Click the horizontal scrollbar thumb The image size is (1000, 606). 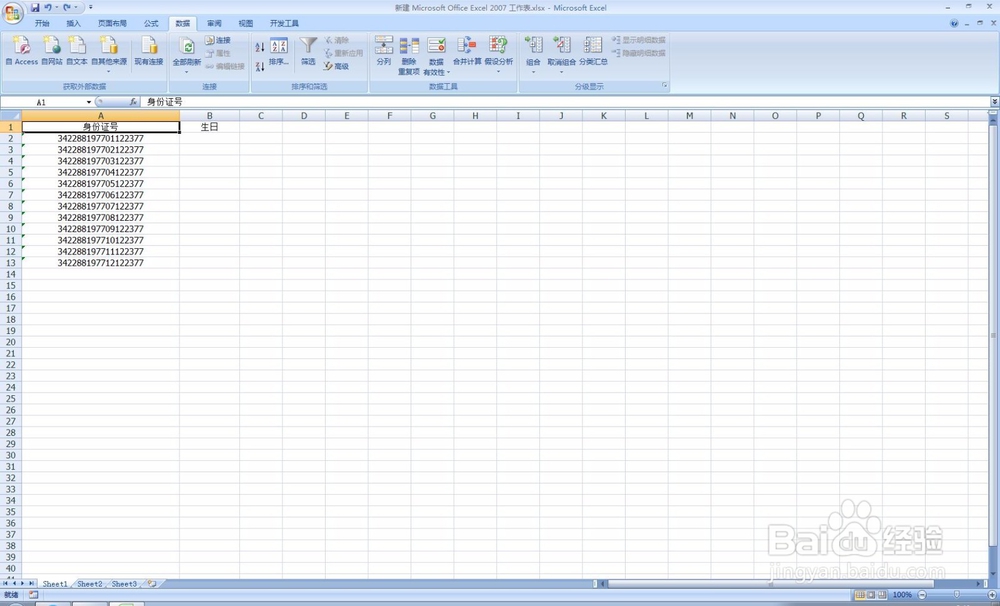[x=770, y=584]
